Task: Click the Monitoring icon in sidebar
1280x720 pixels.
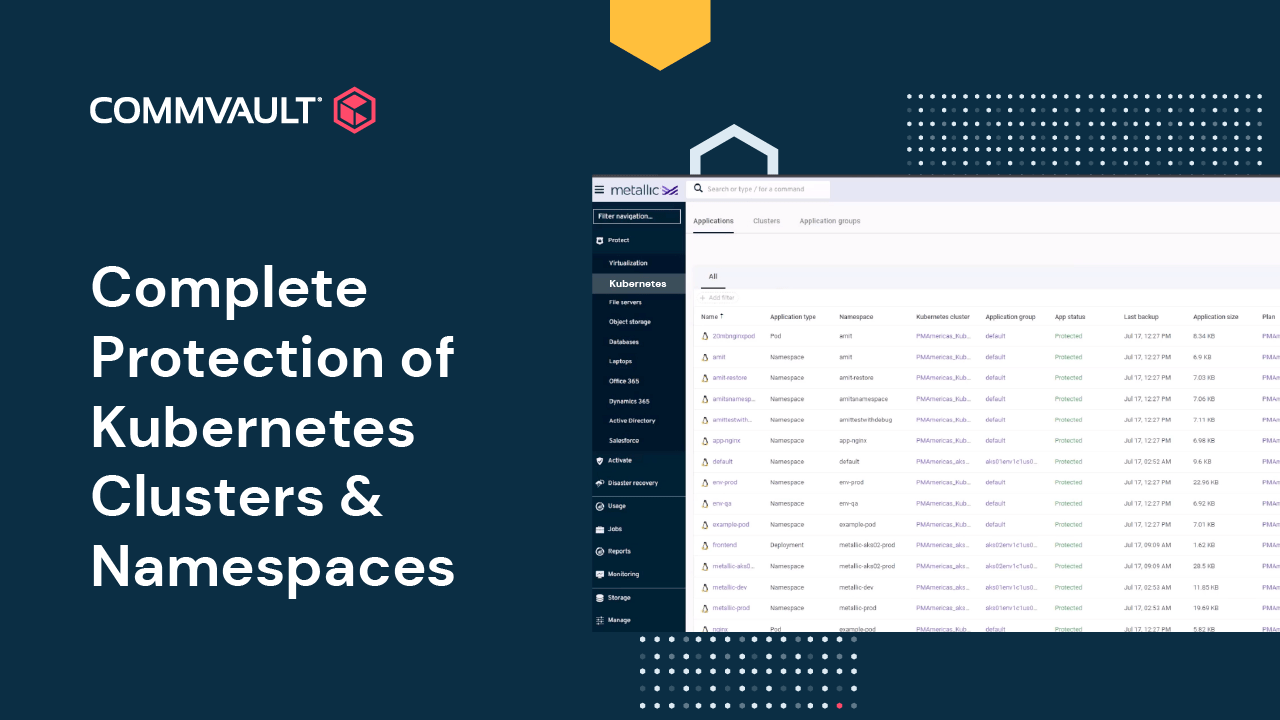Action: tap(600, 575)
